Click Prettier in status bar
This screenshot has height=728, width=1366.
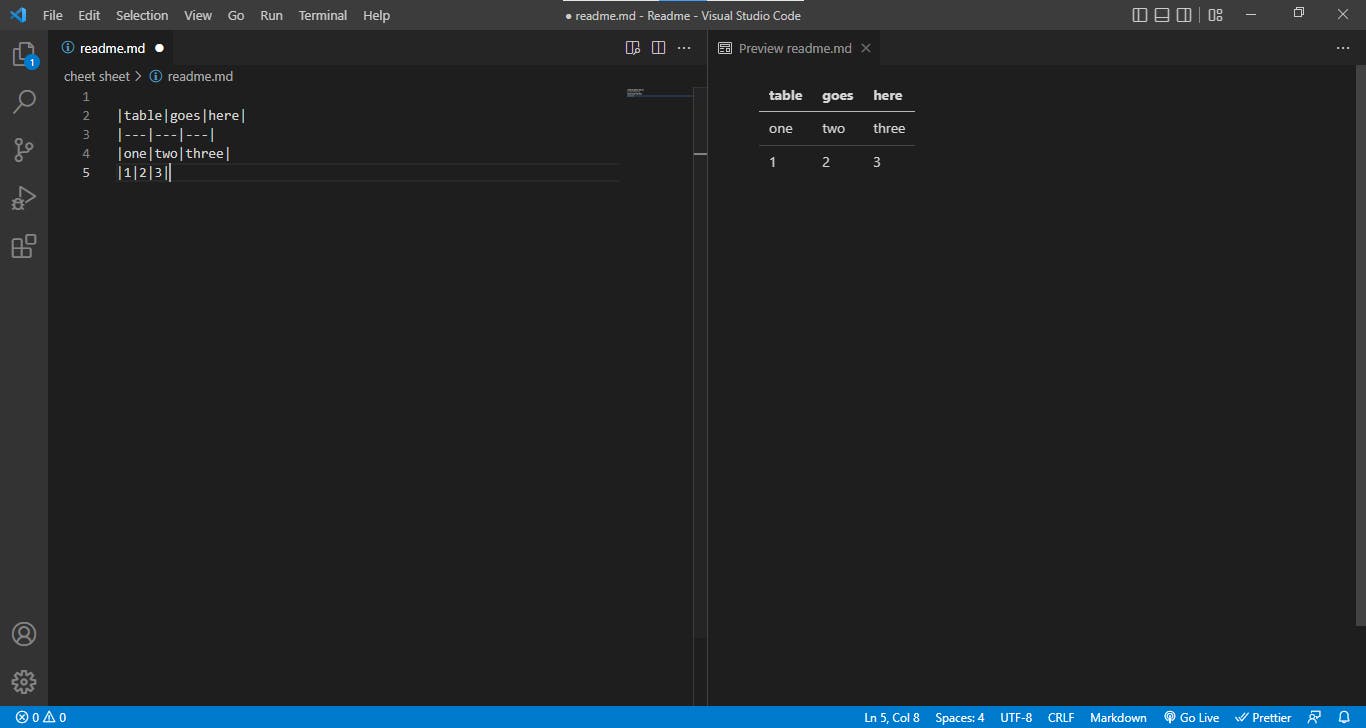tap(1263, 717)
